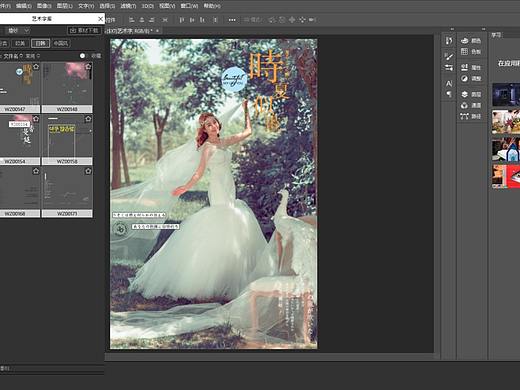
Task: Close the 艺术字库 panel
Action: point(100,19)
